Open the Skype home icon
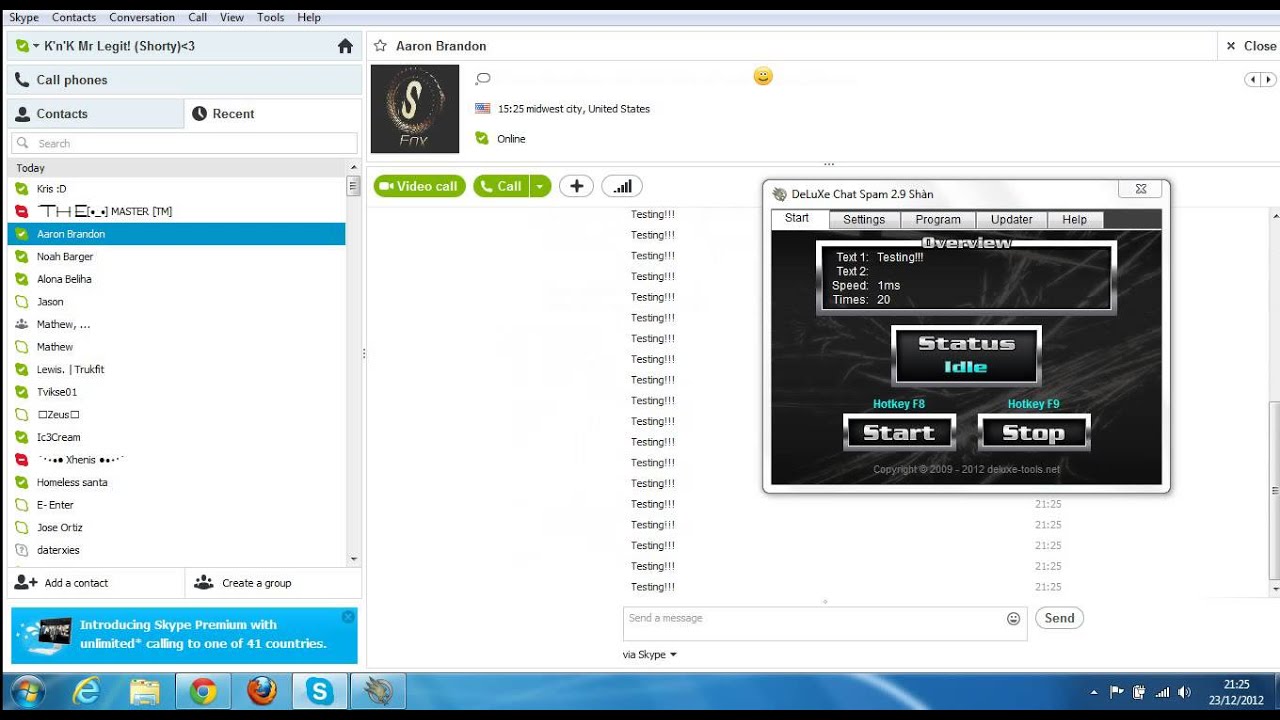 (345, 46)
